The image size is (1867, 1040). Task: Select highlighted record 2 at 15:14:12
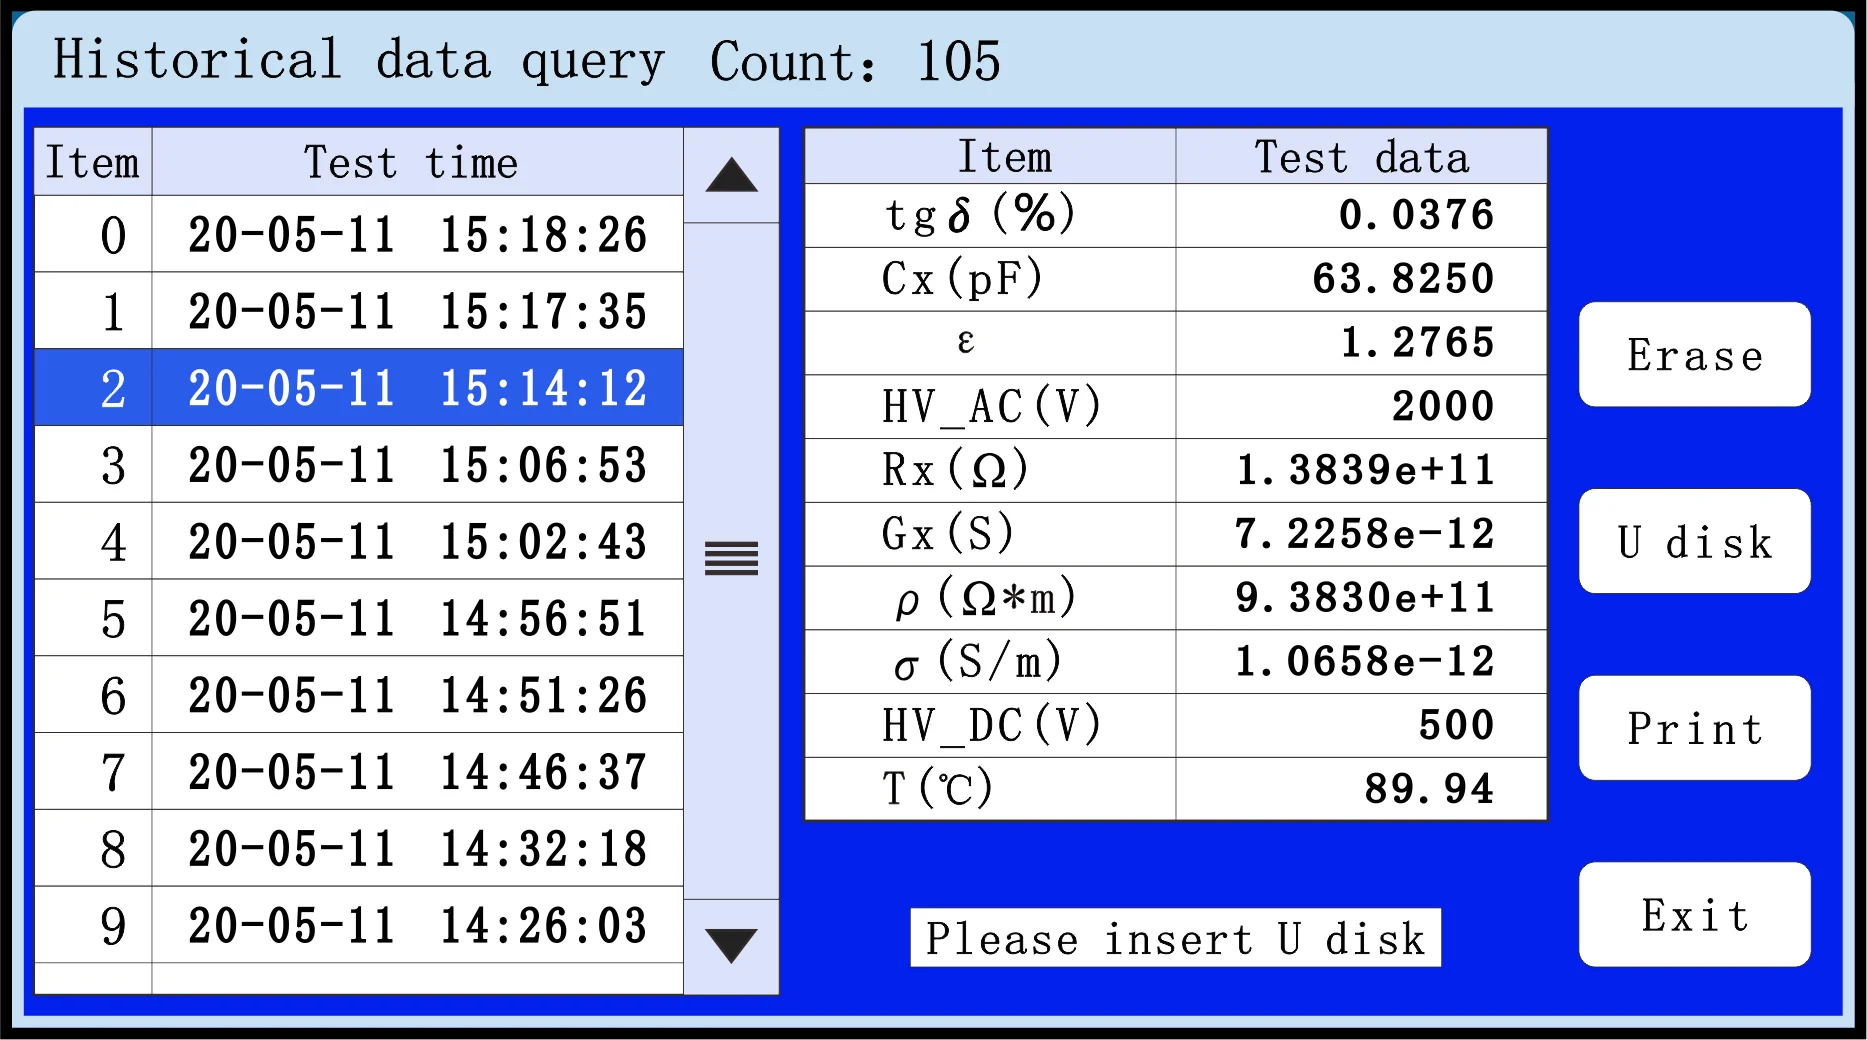[359, 388]
